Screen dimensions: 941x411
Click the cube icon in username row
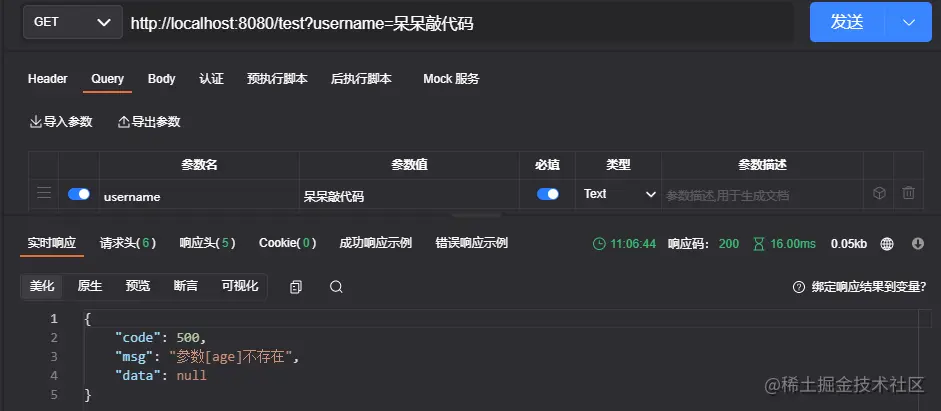click(879, 193)
